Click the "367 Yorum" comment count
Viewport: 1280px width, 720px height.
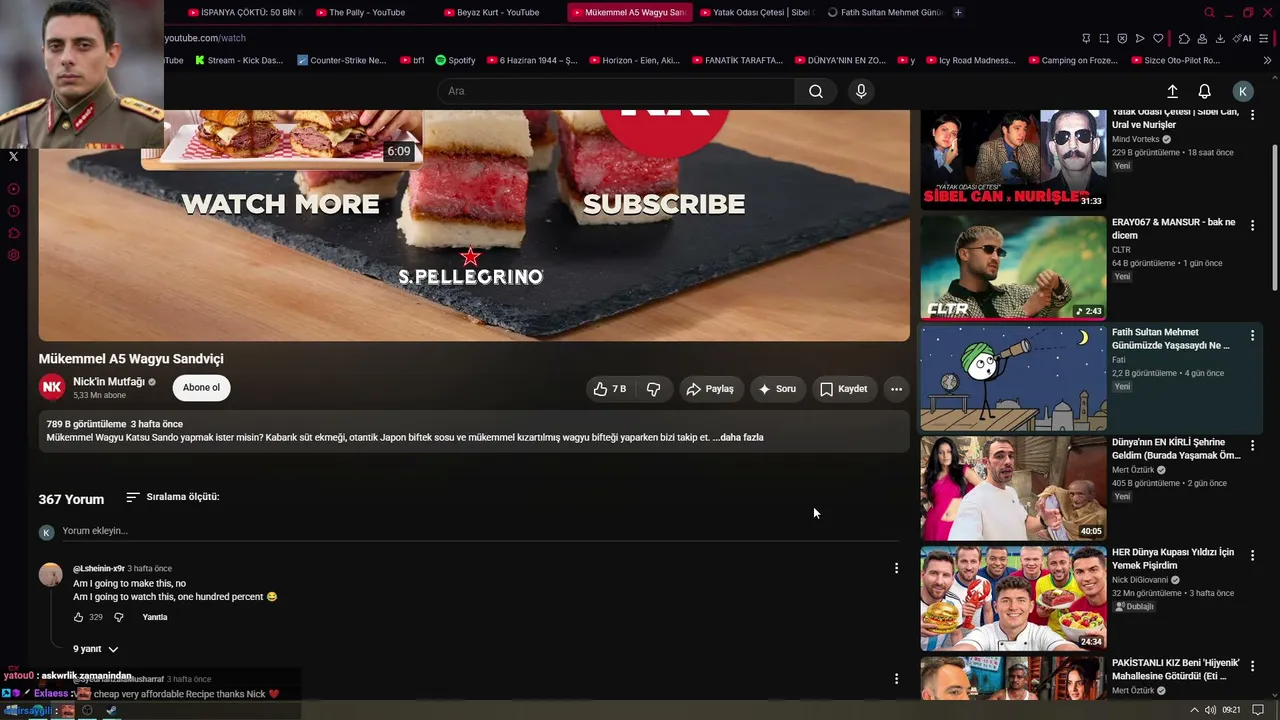click(71, 499)
